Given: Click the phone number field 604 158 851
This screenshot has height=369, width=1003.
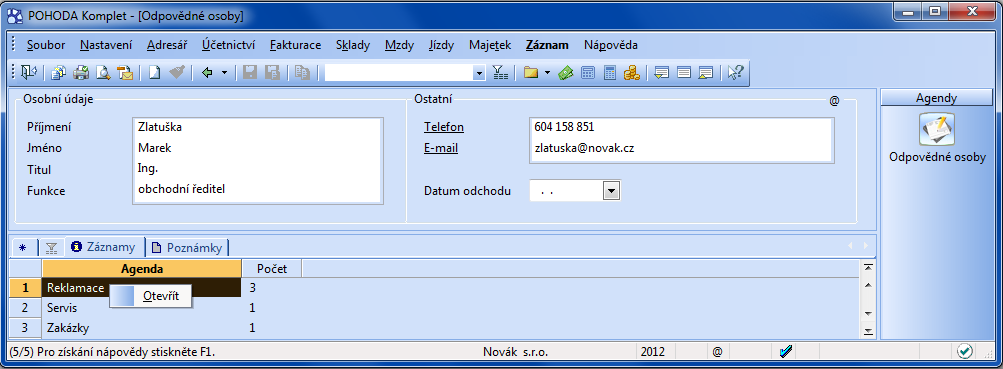Looking at the screenshot, I should click(x=681, y=127).
